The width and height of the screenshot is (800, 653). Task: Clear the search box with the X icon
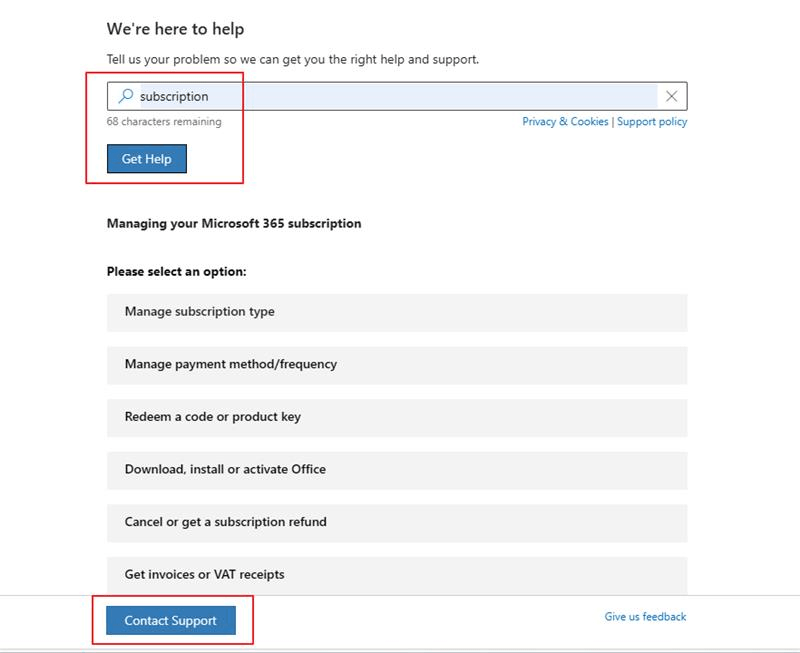point(671,96)
